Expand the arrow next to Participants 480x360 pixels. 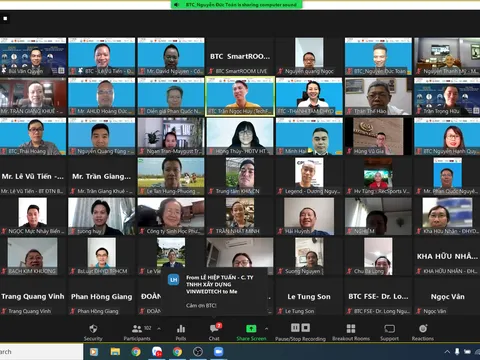coord(159,329)
